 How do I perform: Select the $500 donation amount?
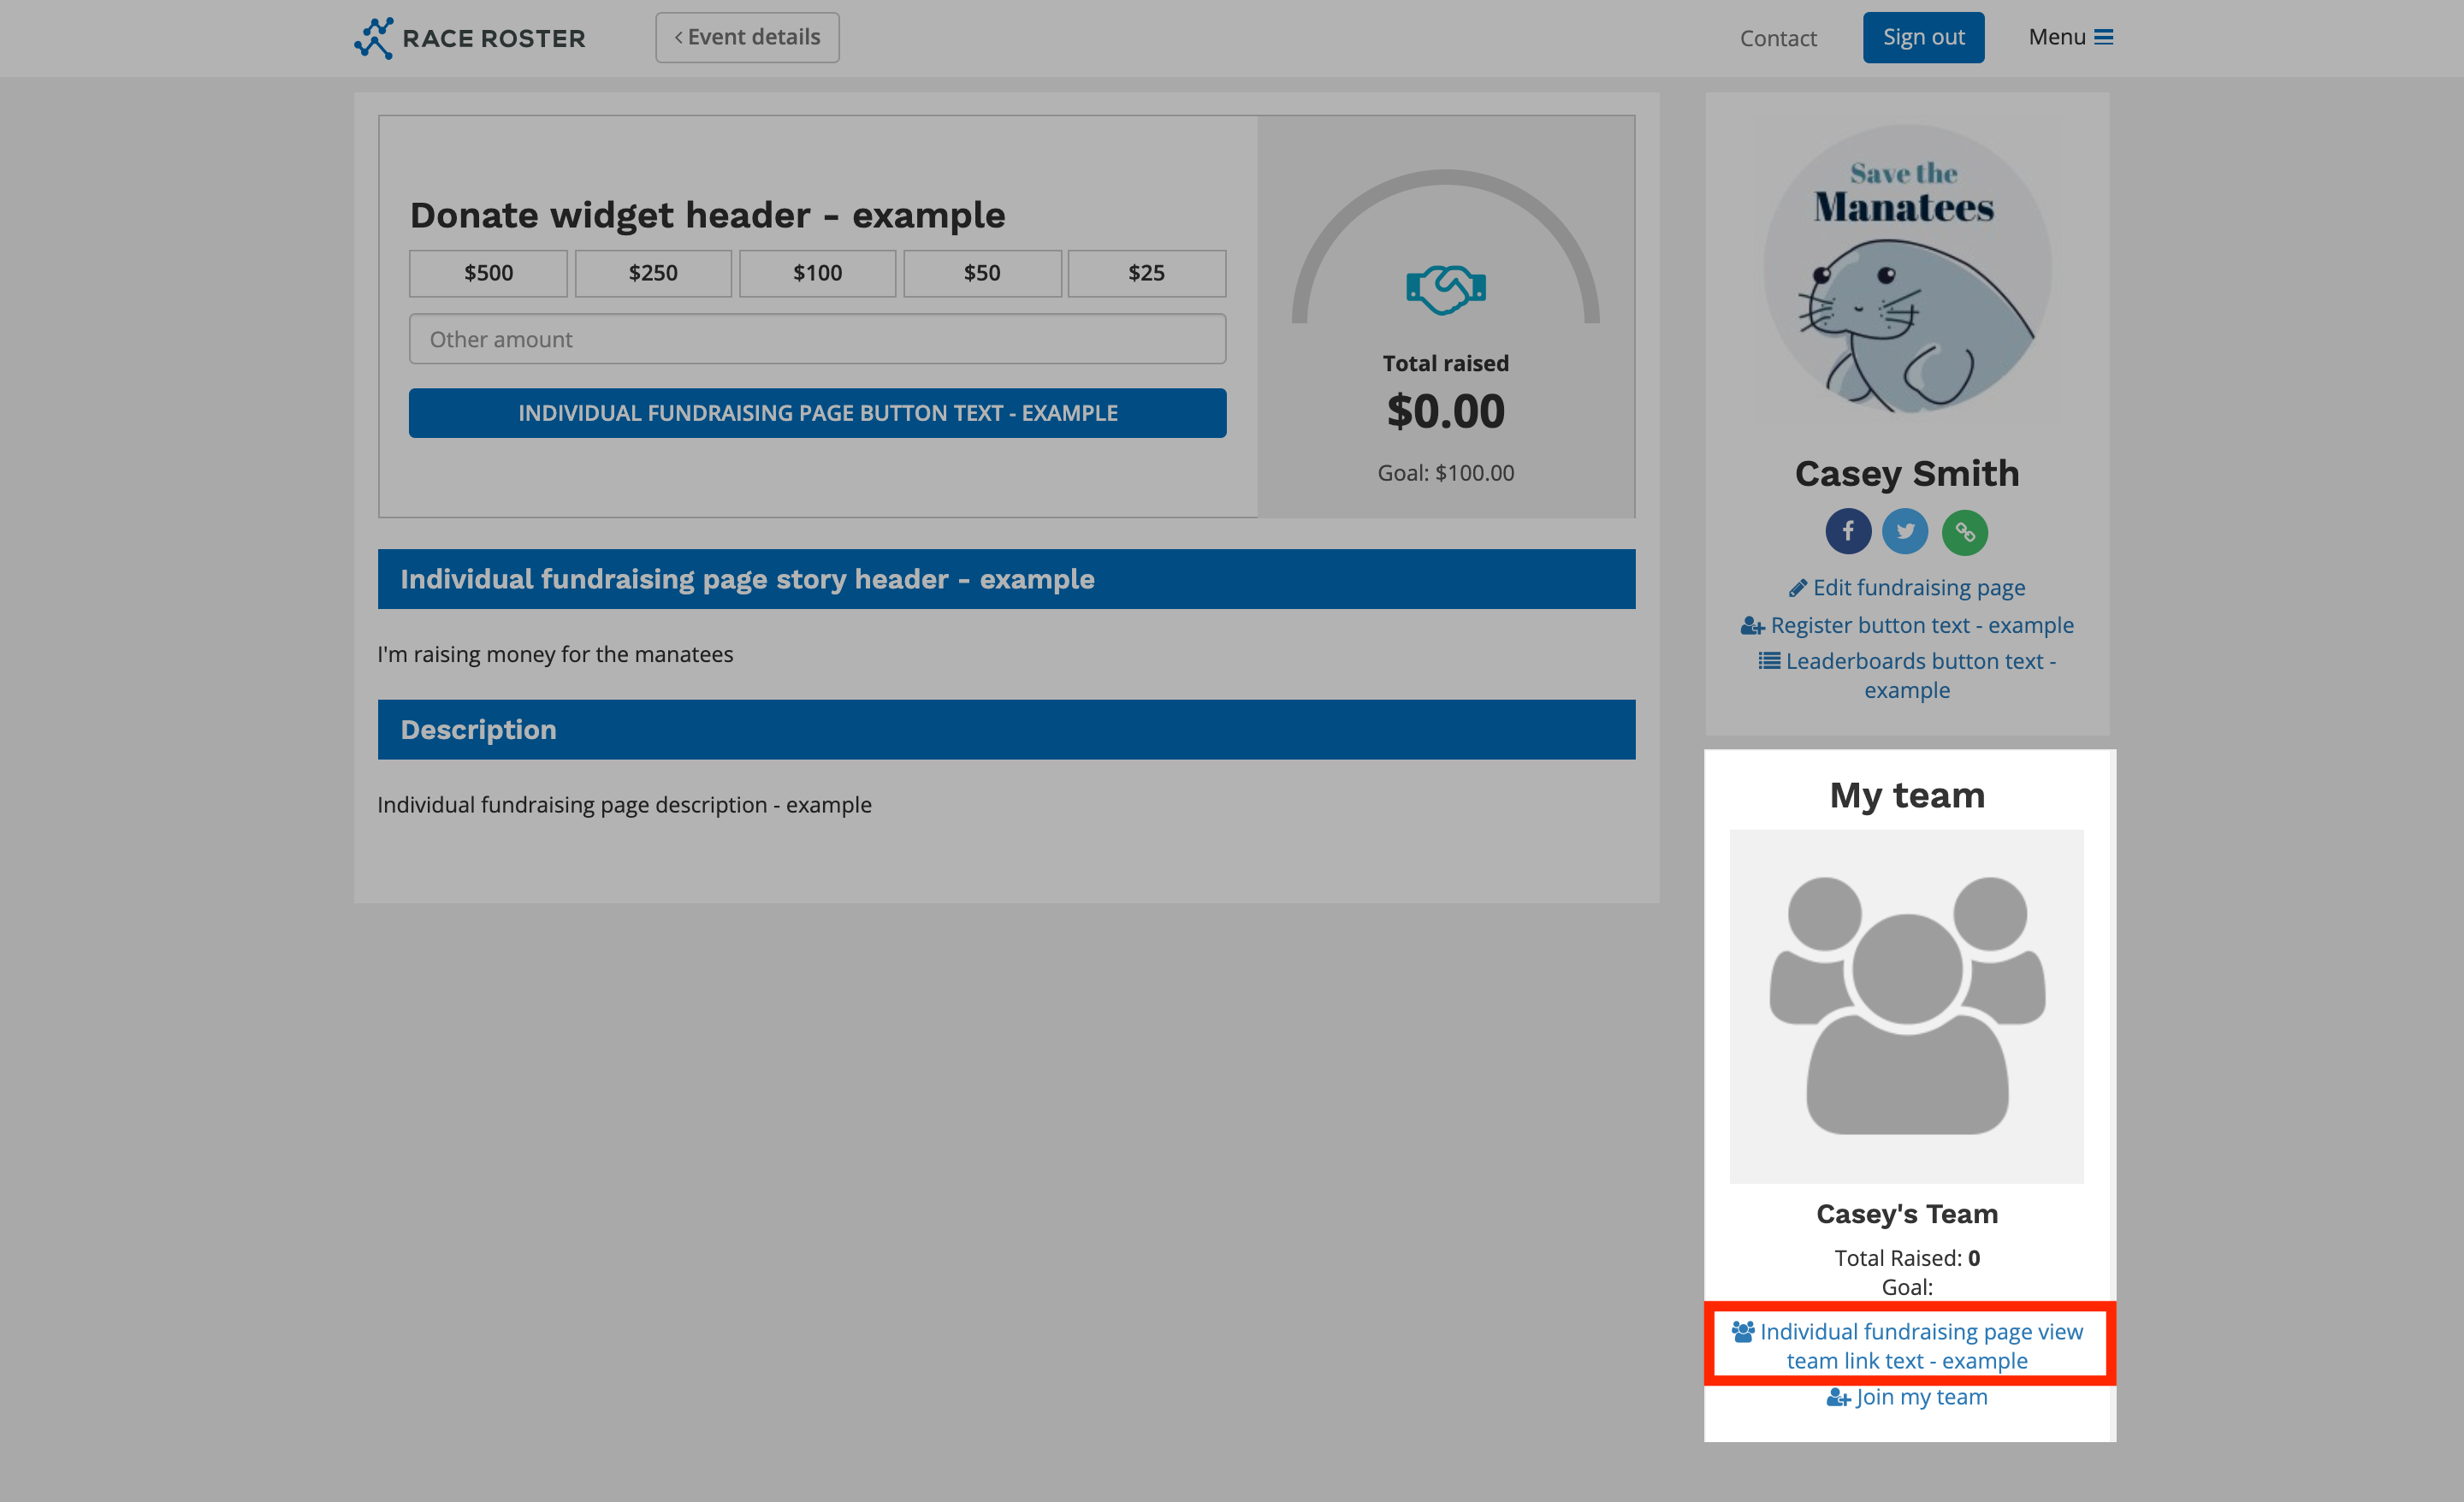click(488, 273)
